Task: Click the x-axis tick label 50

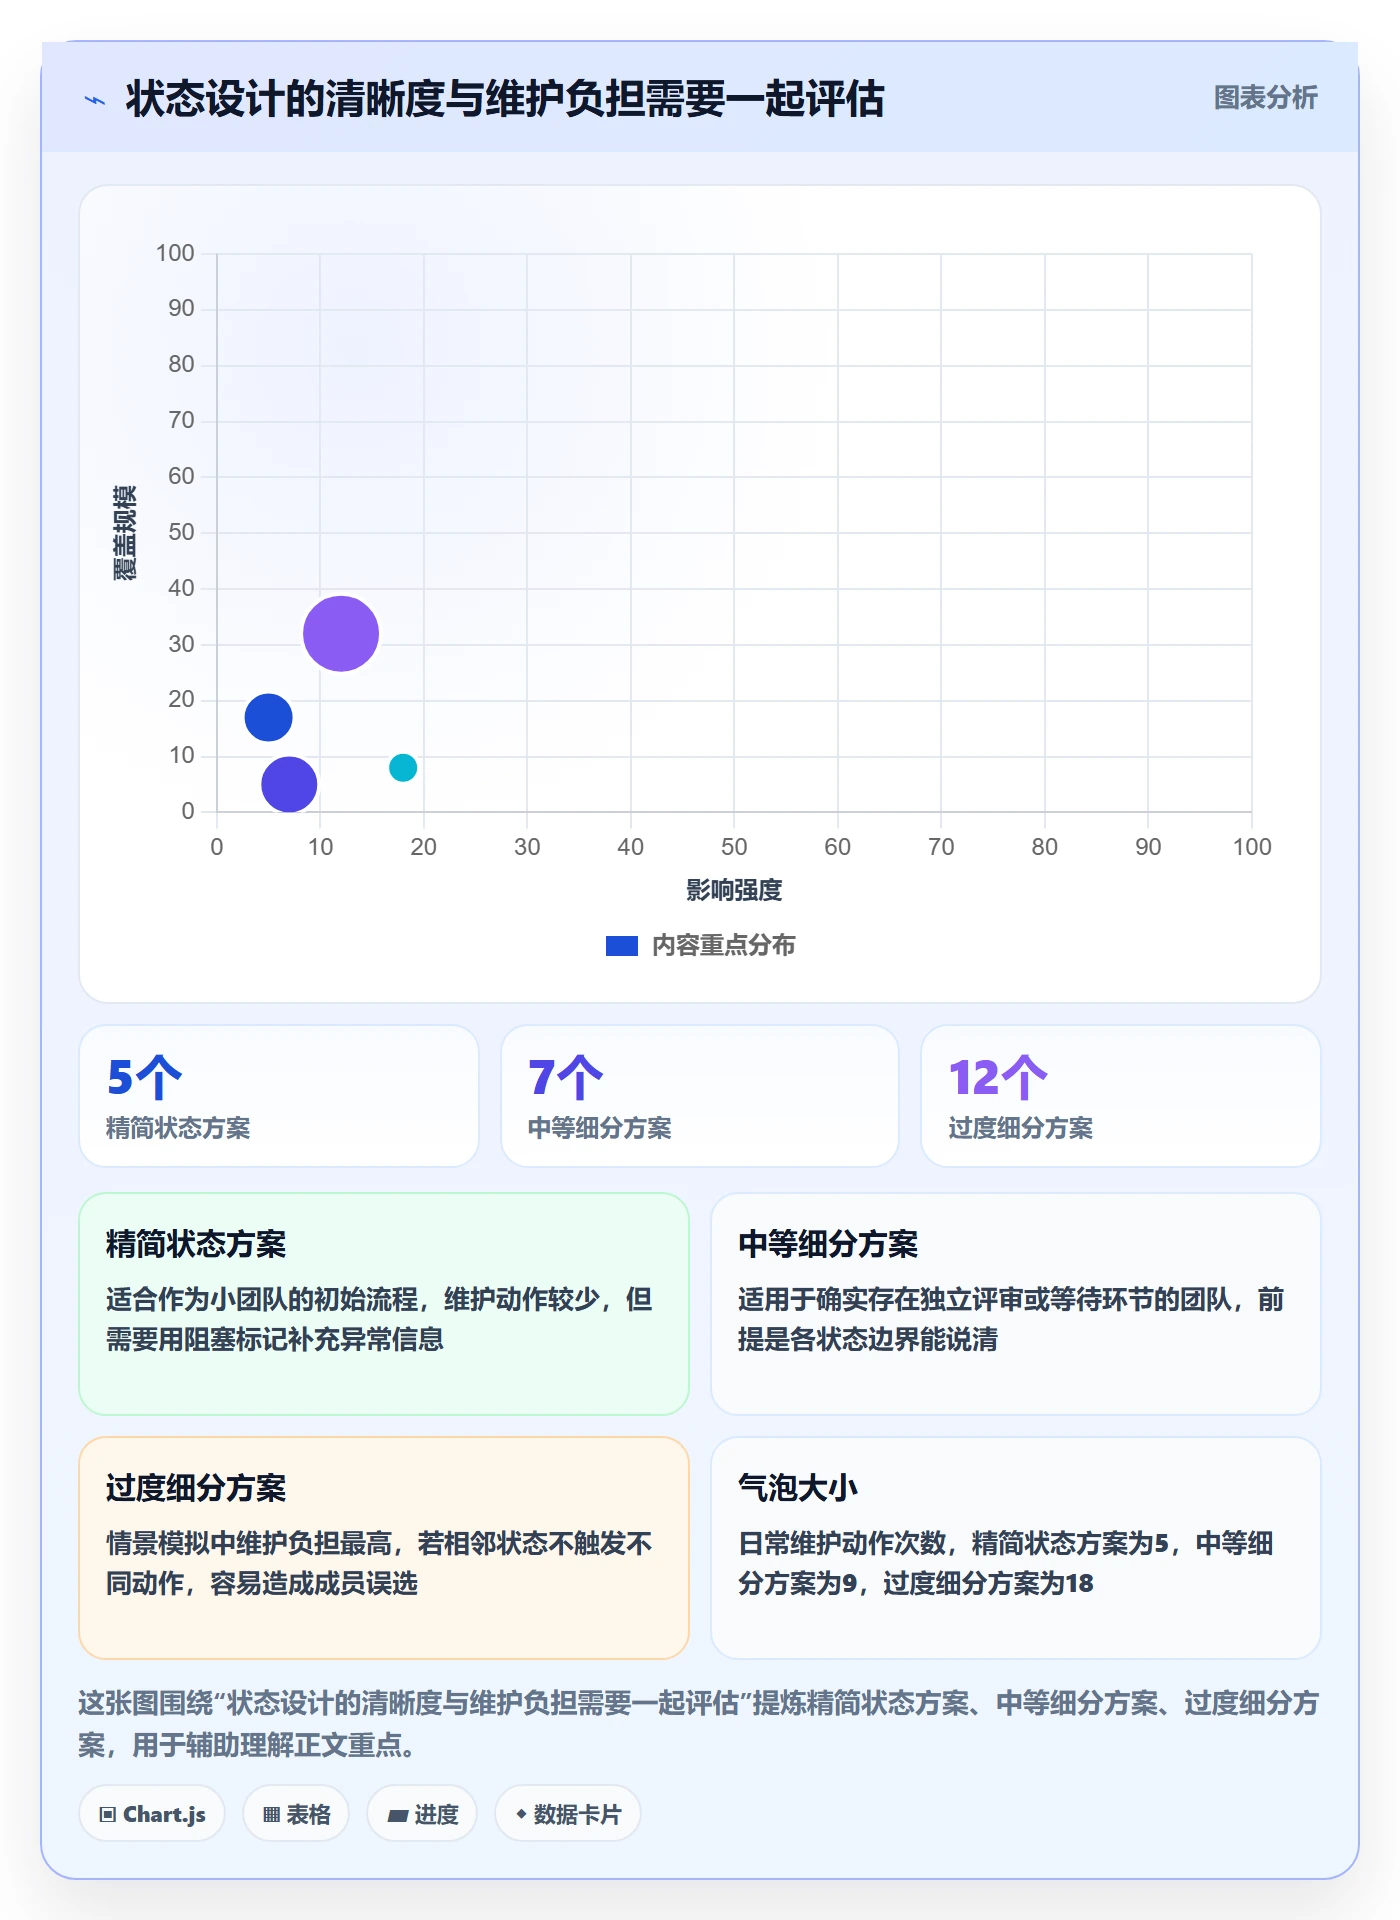Action: 734,847
